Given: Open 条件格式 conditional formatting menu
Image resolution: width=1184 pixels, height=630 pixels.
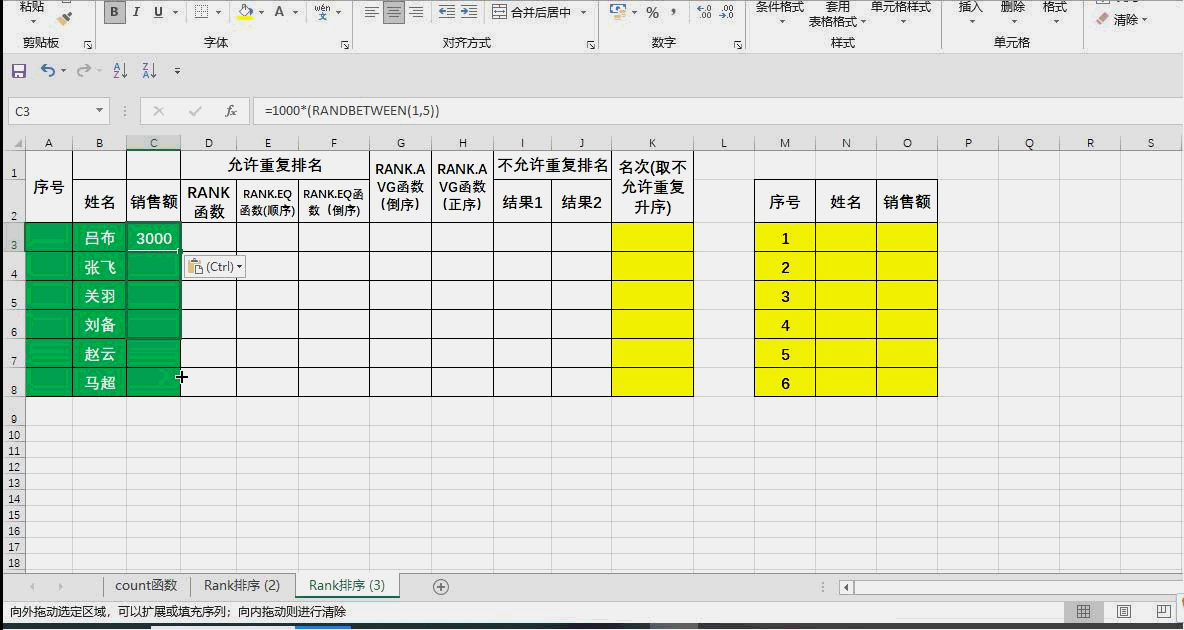Looking at the screenshot, I should coord(780,11).
